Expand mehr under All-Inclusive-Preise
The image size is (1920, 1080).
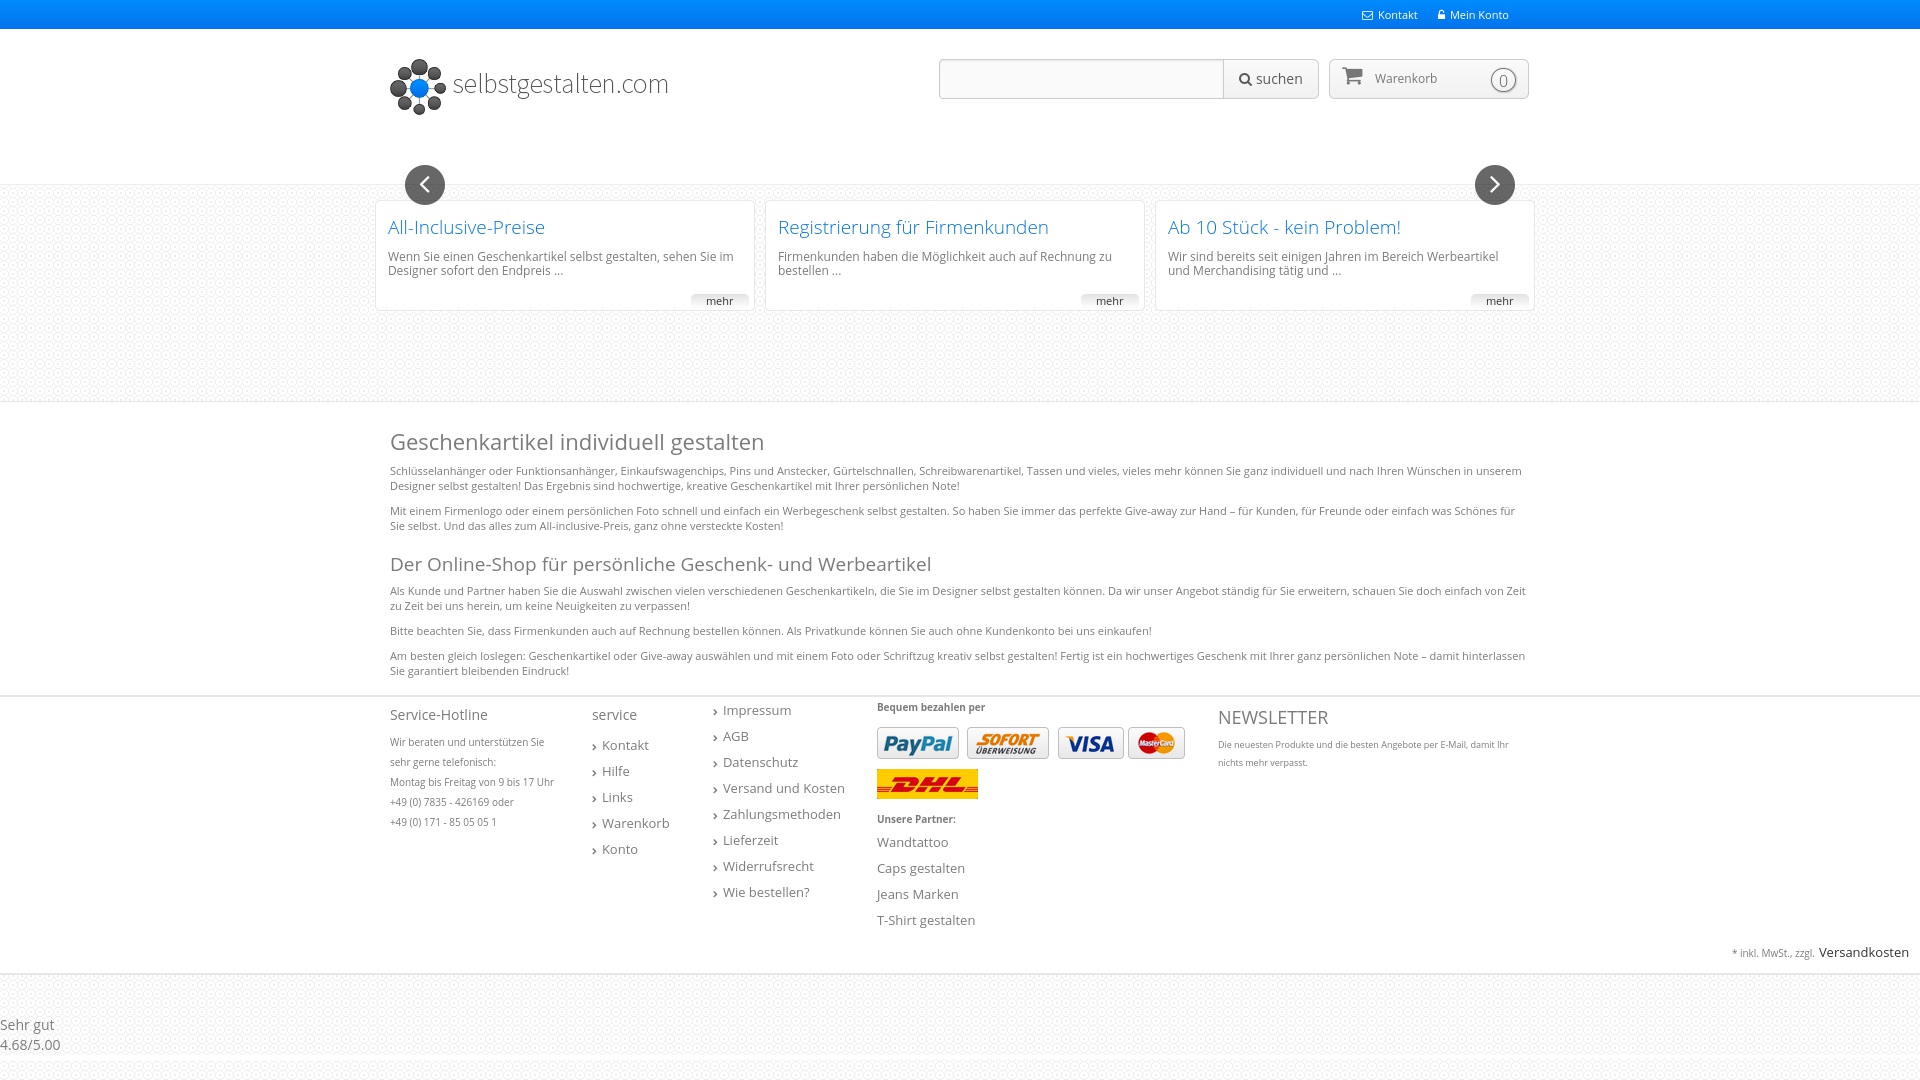pyautogui.click(x=719, y=301)
